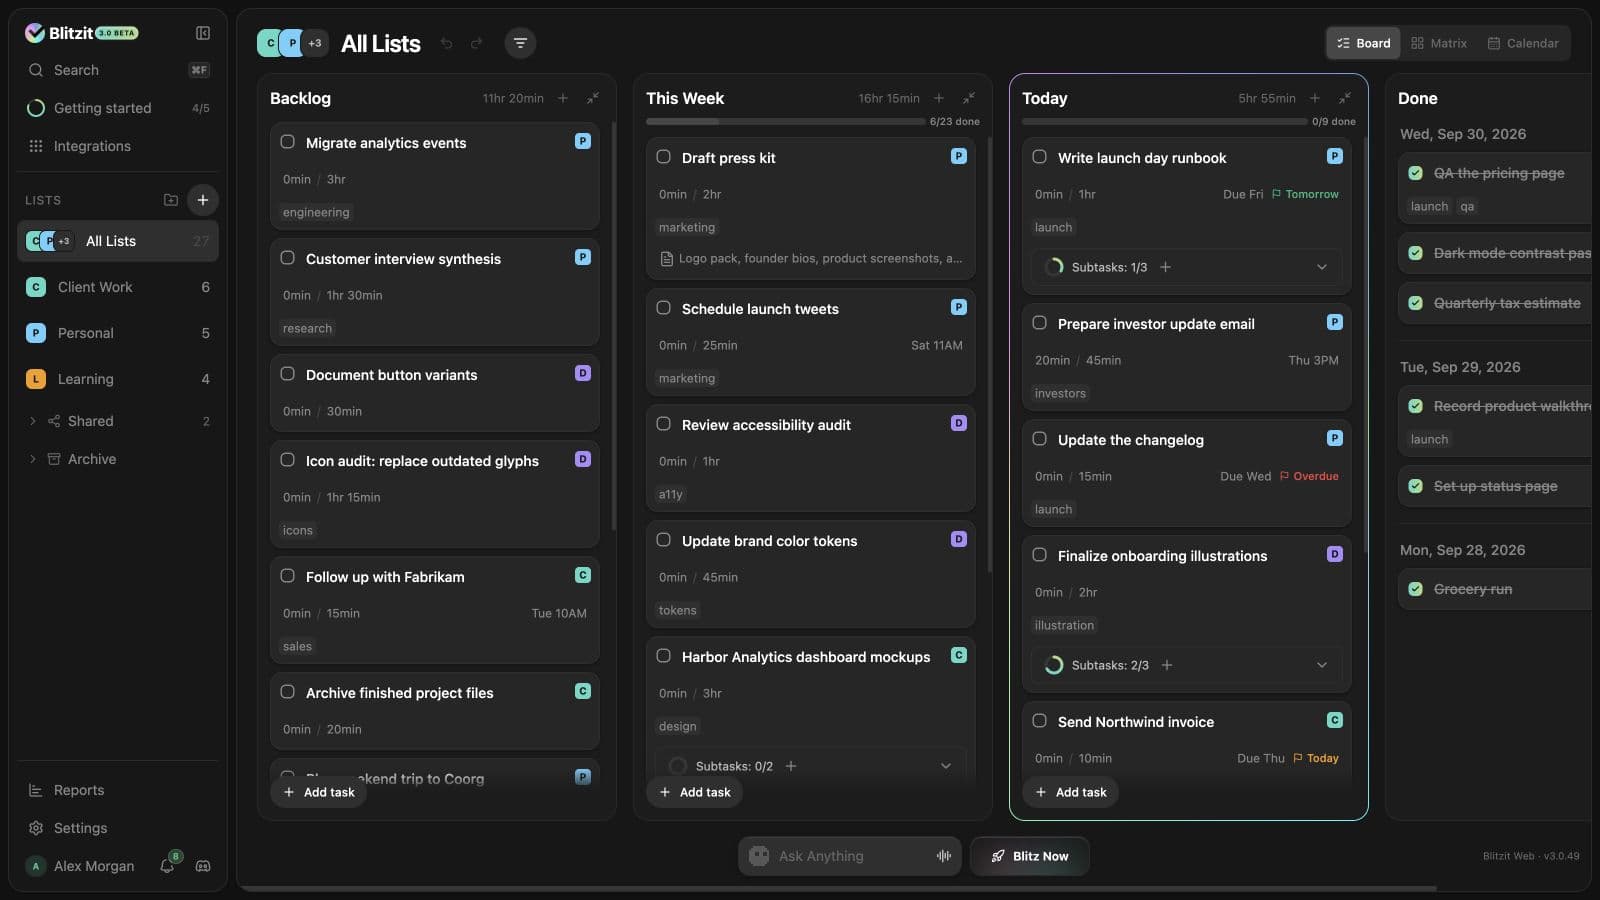Open the Discord icon near Alex Morgan
This screenshot has height=900, width=1600.
(203, 866)
